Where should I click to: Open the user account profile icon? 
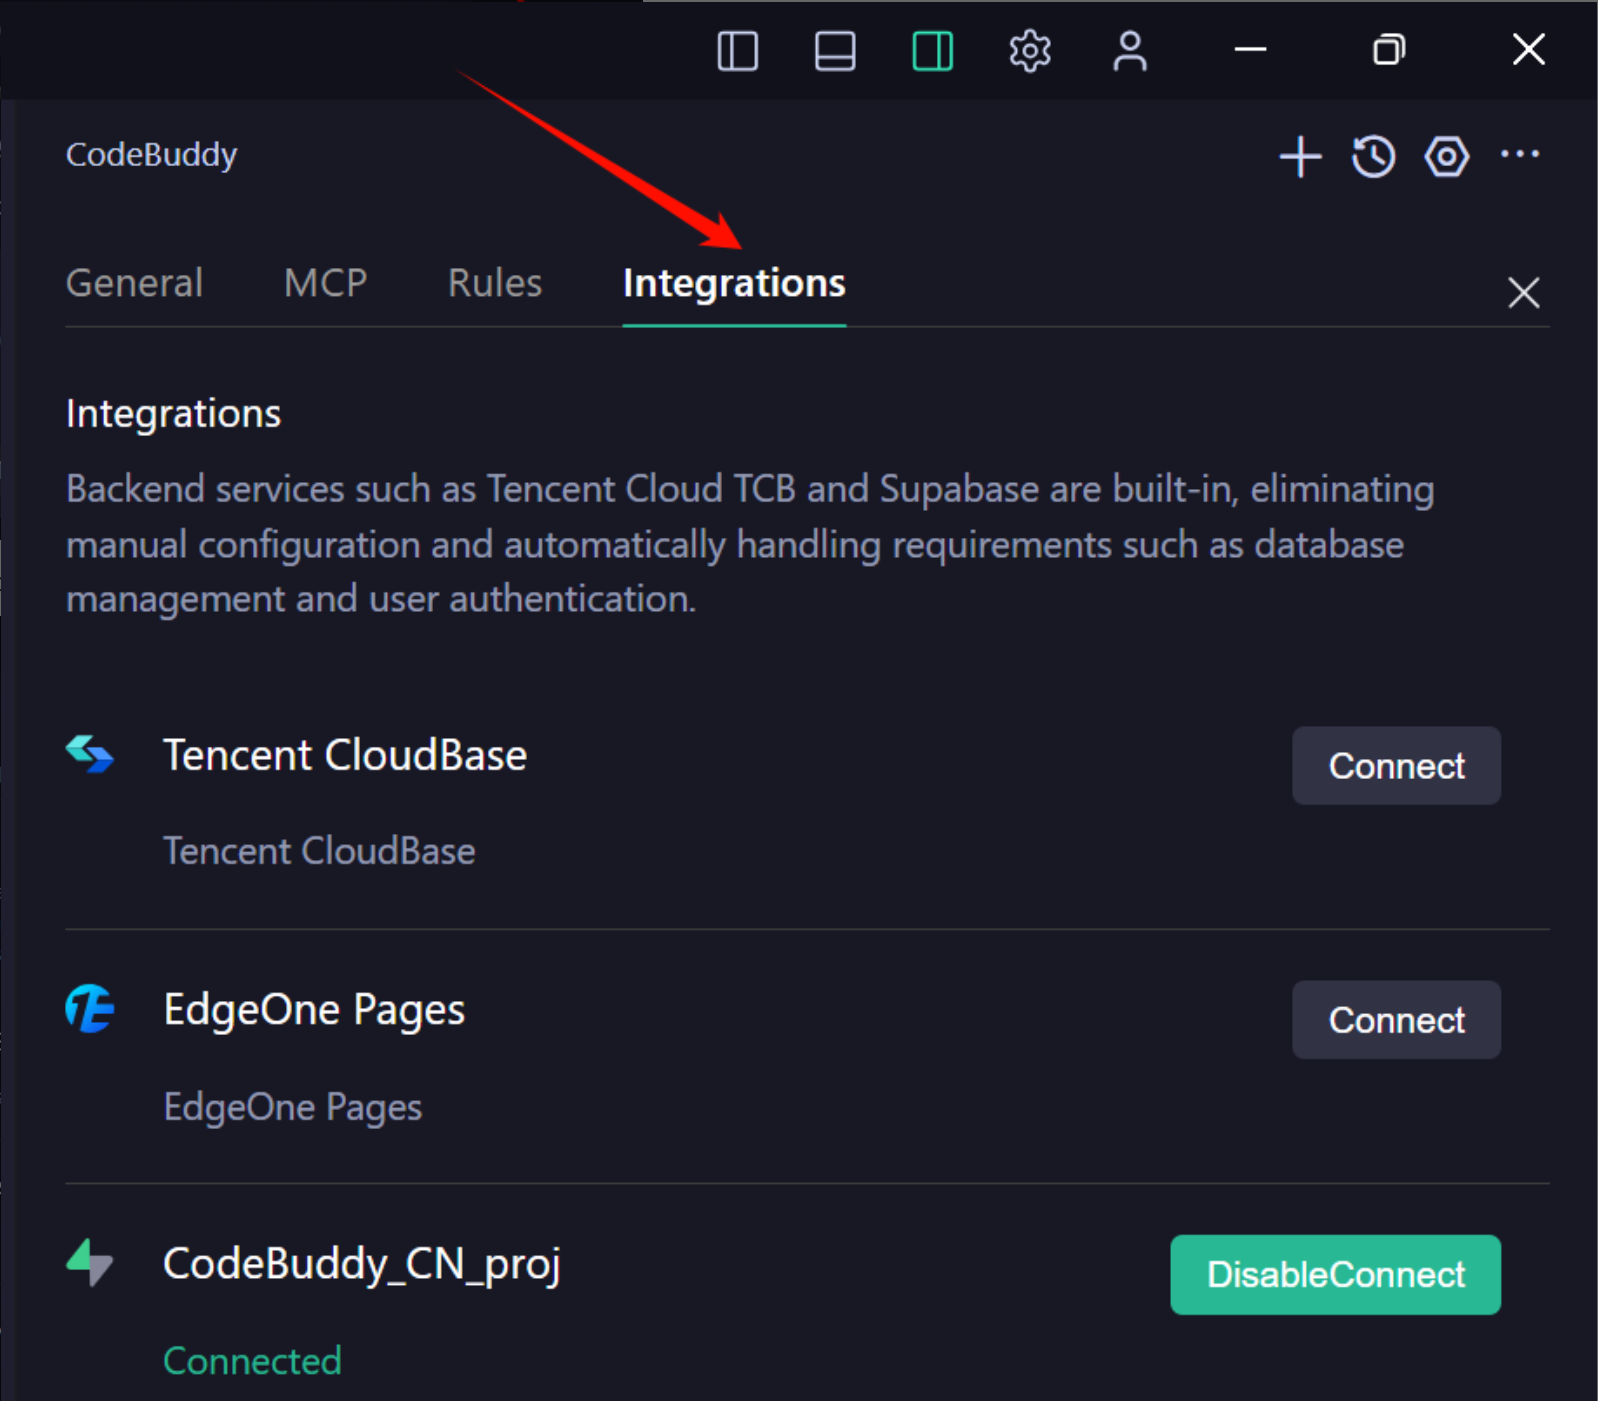[1130, 51]
